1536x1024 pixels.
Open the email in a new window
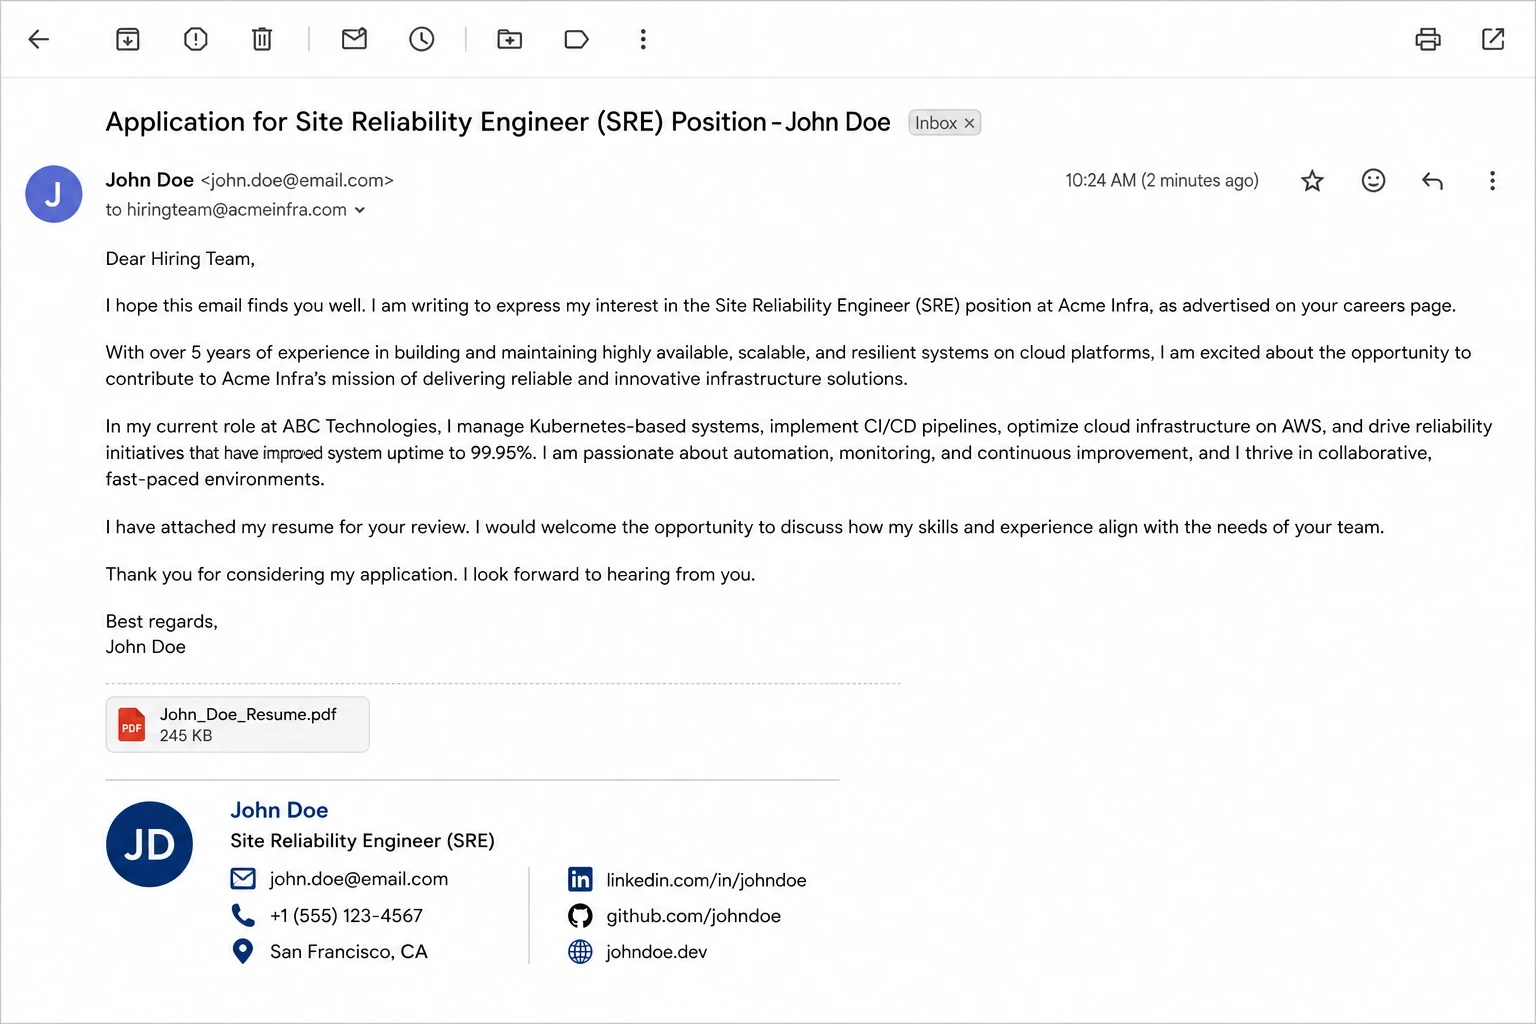coord(1493,39)
